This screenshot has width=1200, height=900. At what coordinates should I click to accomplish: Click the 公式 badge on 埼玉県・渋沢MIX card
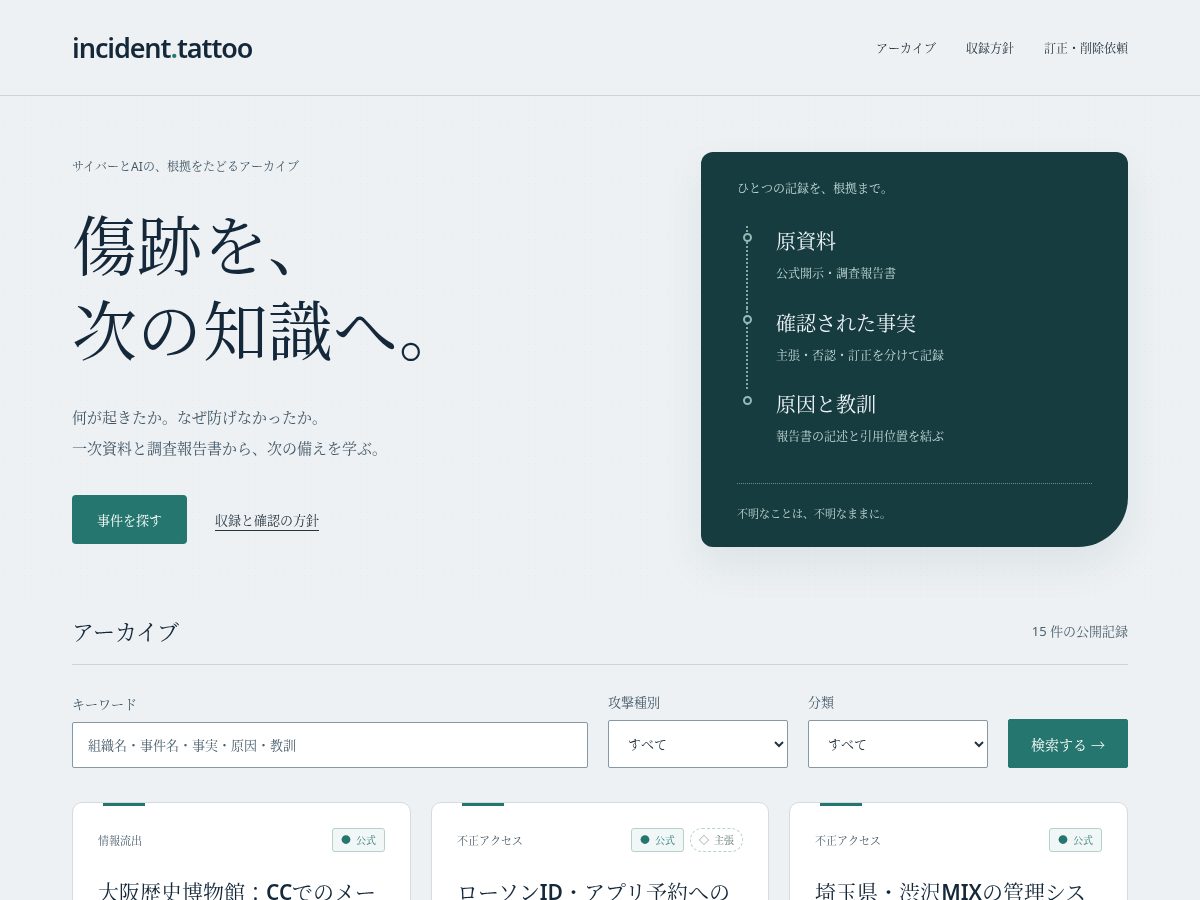click(x=1075, y=840)
